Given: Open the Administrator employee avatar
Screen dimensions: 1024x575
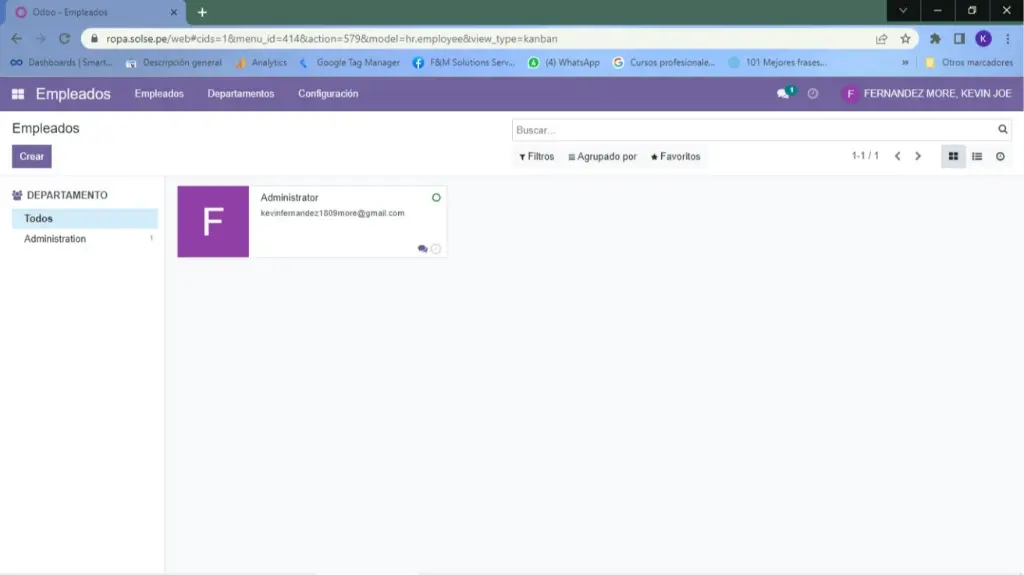Looking at the screenshot, I should (213, 222).
